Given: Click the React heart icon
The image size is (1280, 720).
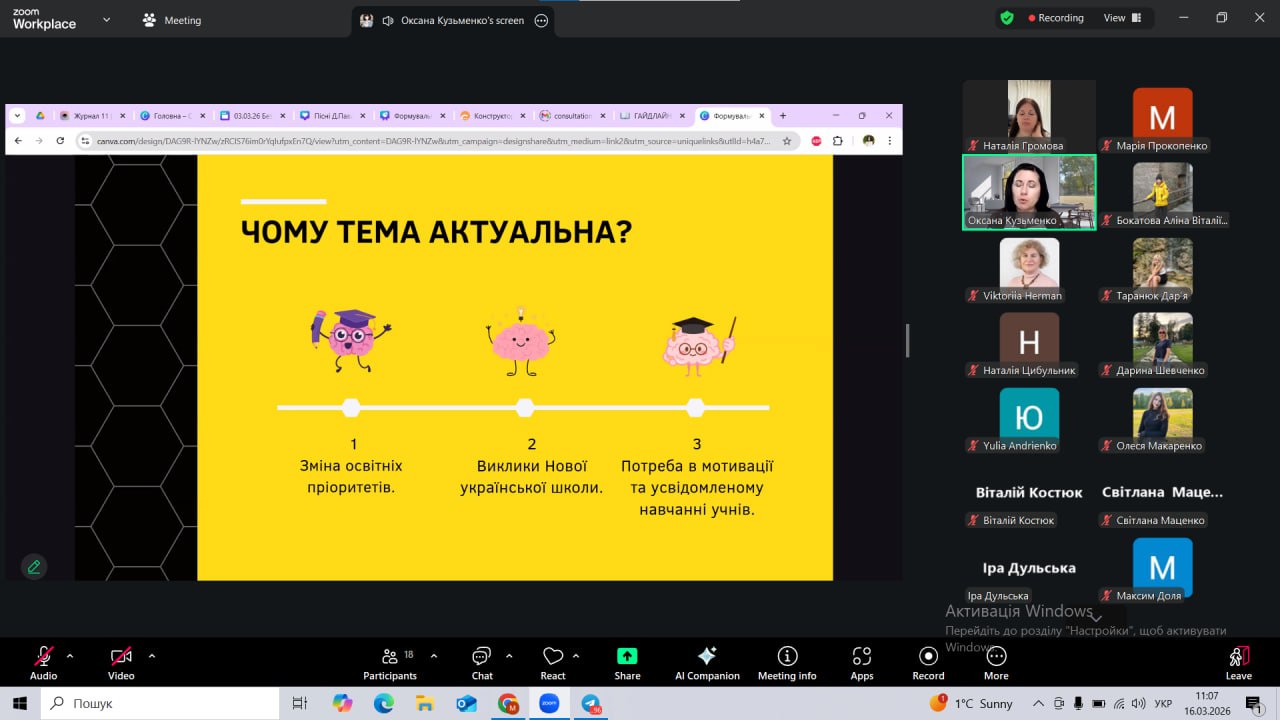Looking at the screenshot, I should coord(552,662).
